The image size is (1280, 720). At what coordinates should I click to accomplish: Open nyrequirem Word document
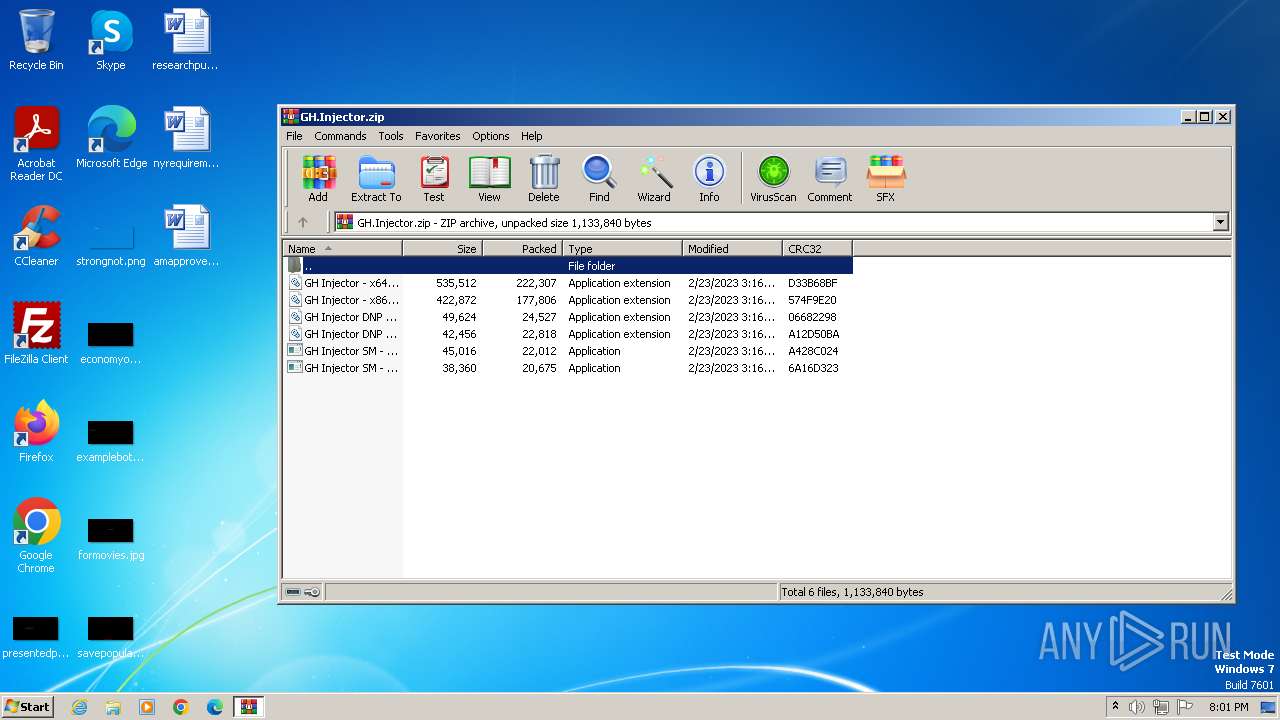pyautogui.click(x=186, y=138)
